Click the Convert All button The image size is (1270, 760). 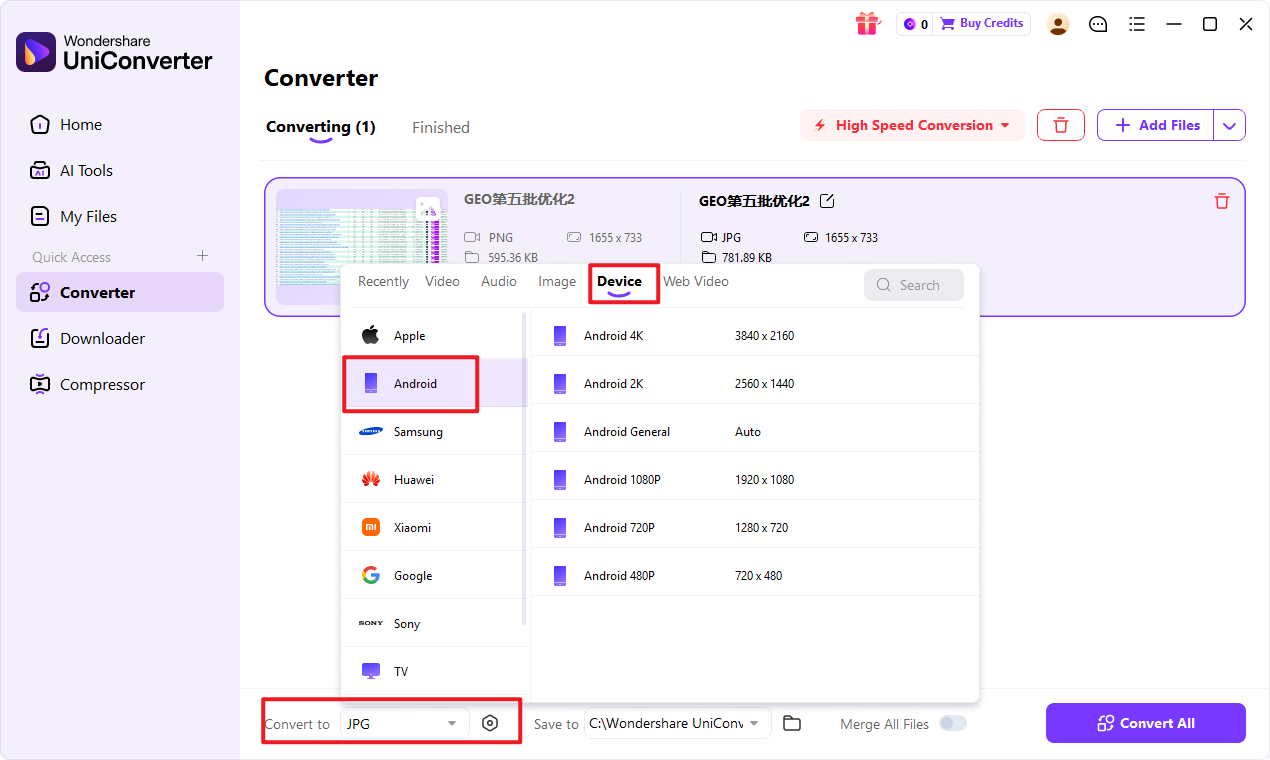pyautogui.click(x=1146, y=723)
